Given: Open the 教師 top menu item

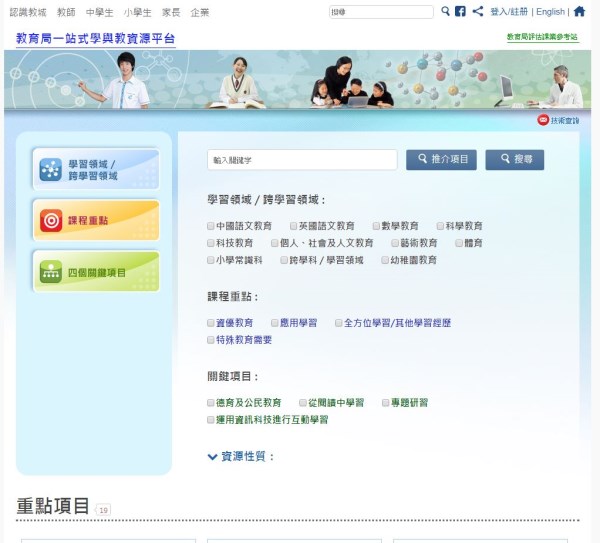Looking at the screenshot, I should point(66,12).
